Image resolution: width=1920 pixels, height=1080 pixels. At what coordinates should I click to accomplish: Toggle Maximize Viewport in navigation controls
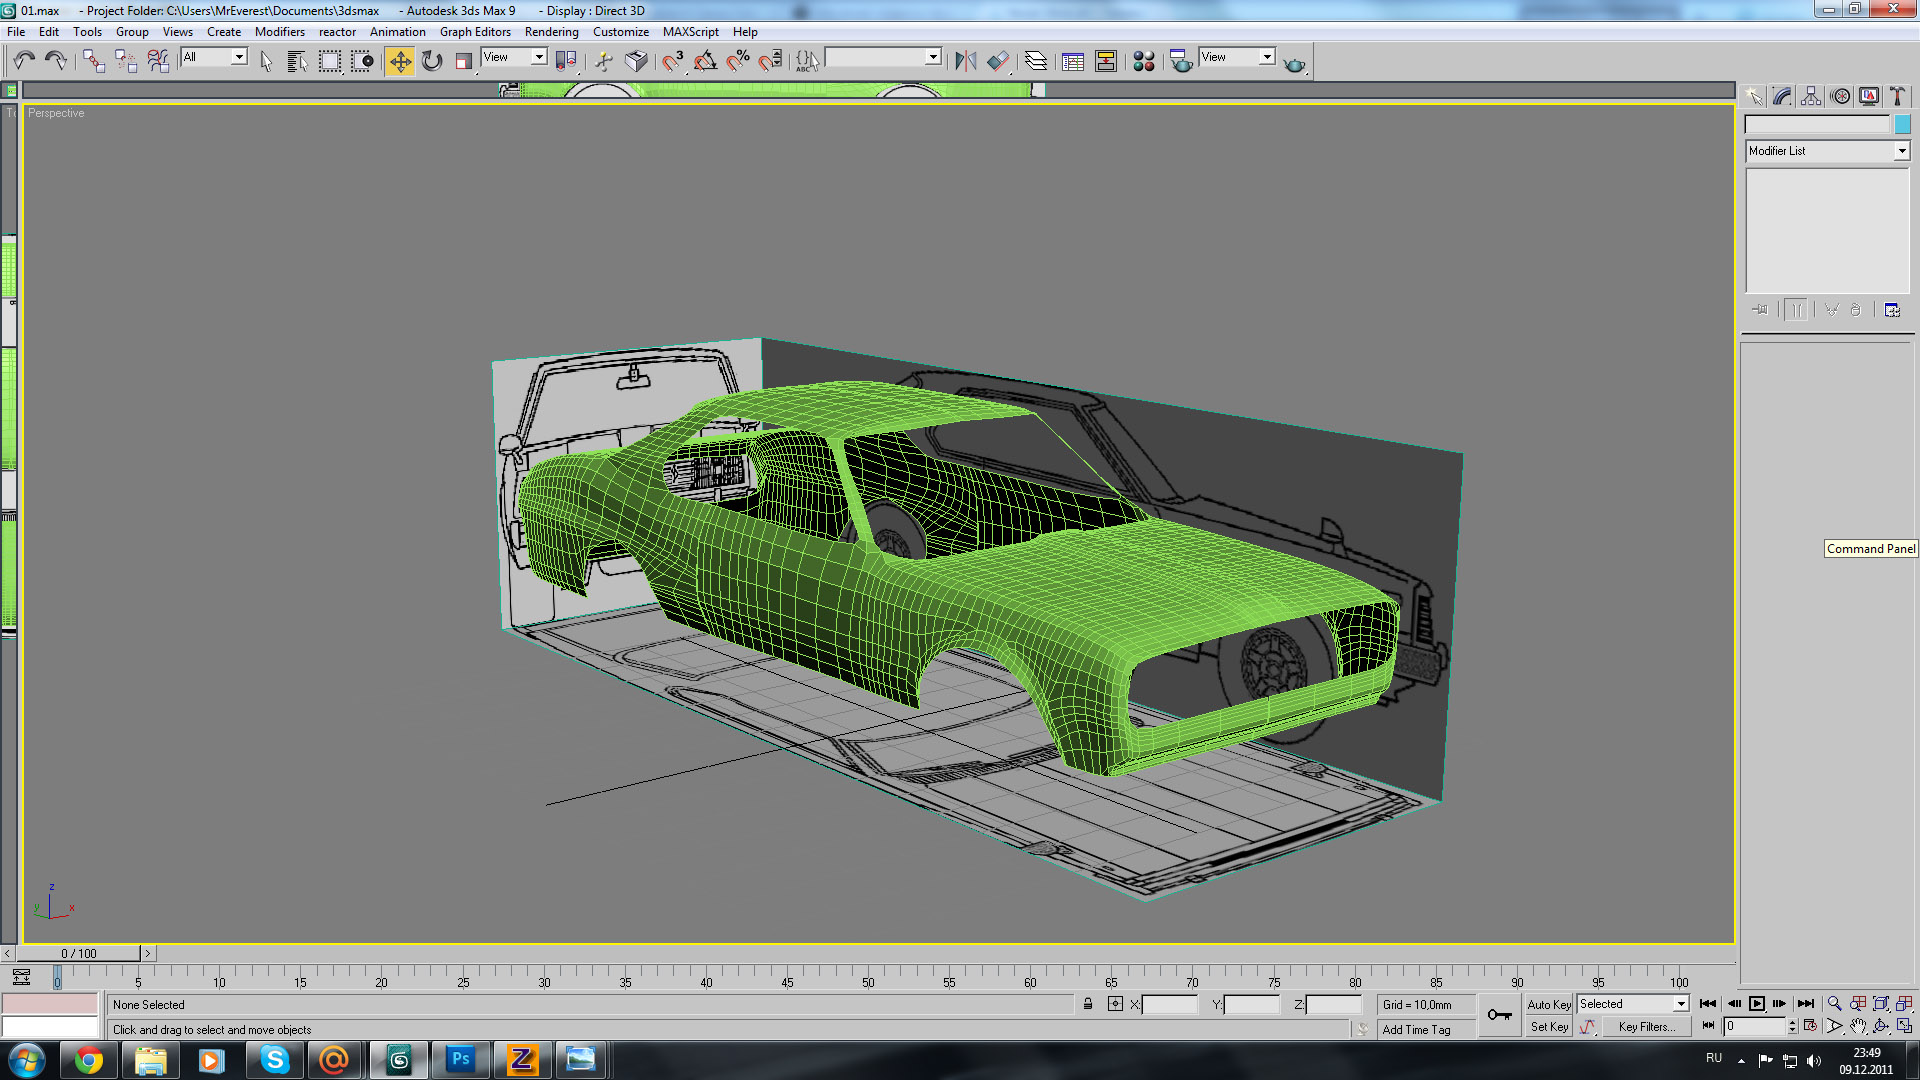tap(1904, 1026)
